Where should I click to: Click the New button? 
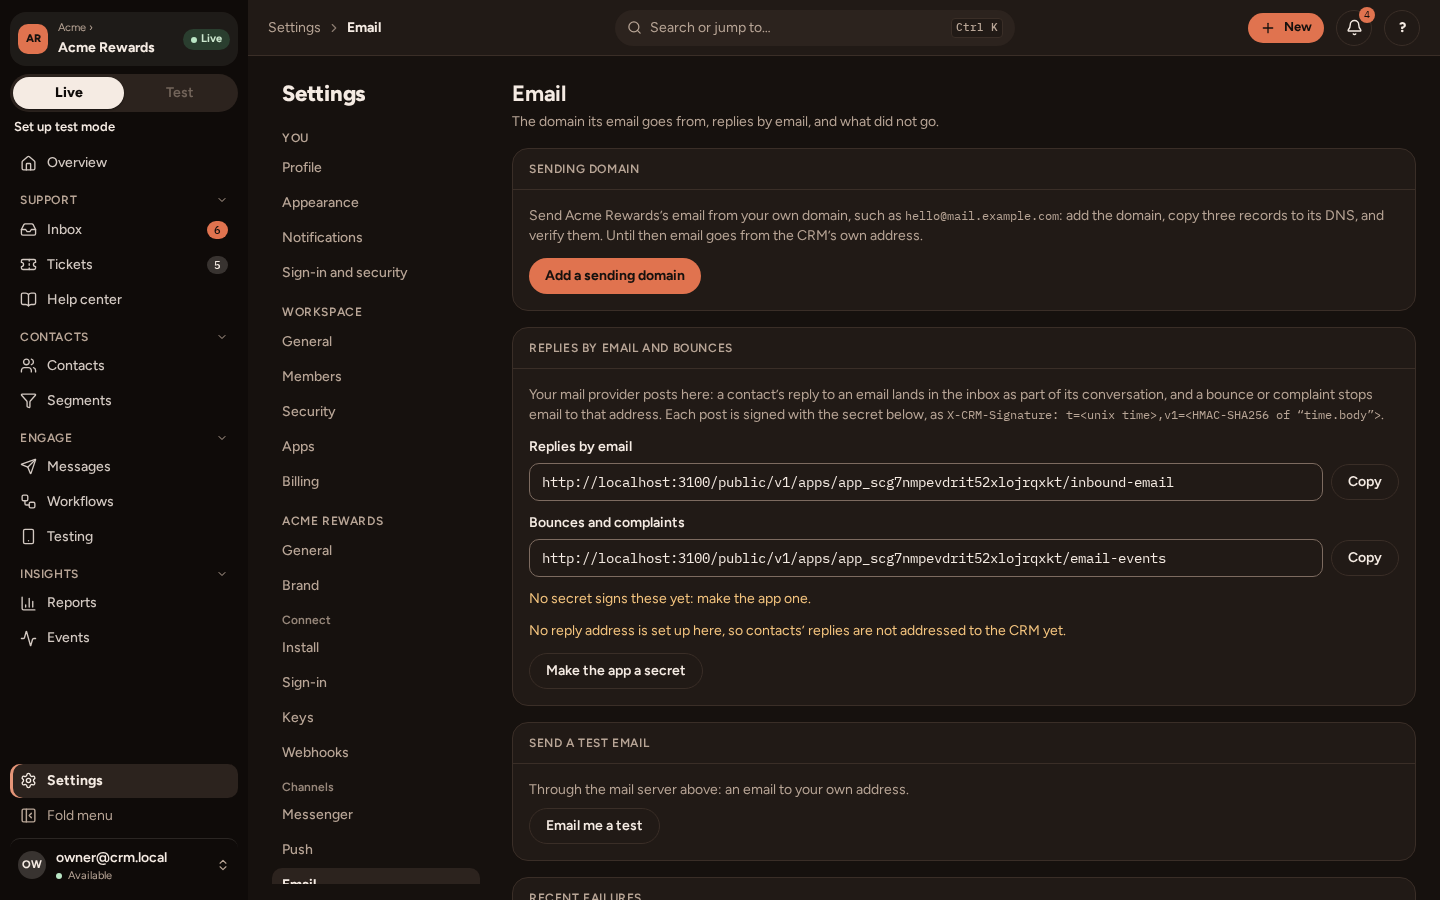point(1286,28)
